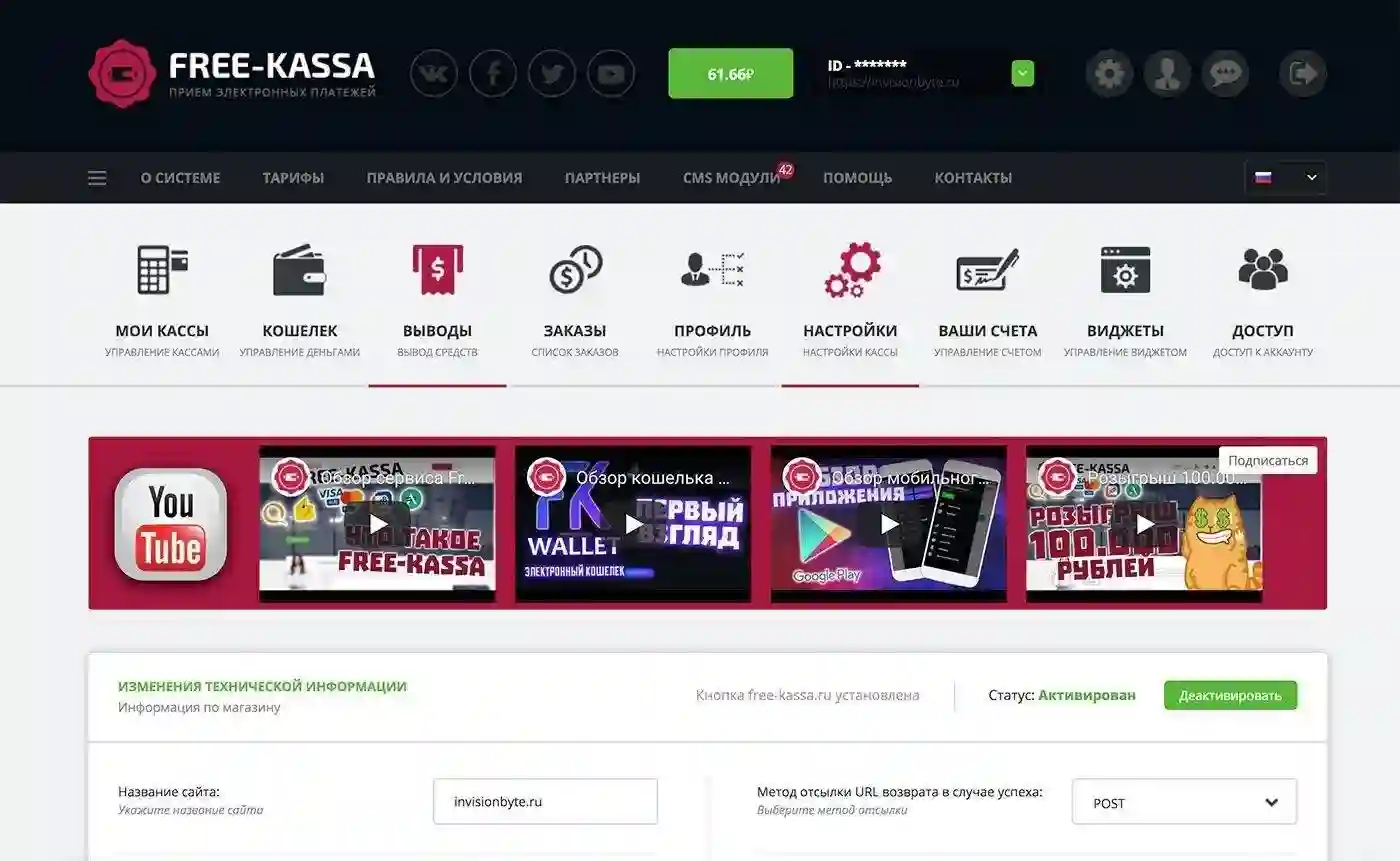This screenshot has height=861, width=1400.
Task: Open the Twitter social icon
Action: pos(552,73)
